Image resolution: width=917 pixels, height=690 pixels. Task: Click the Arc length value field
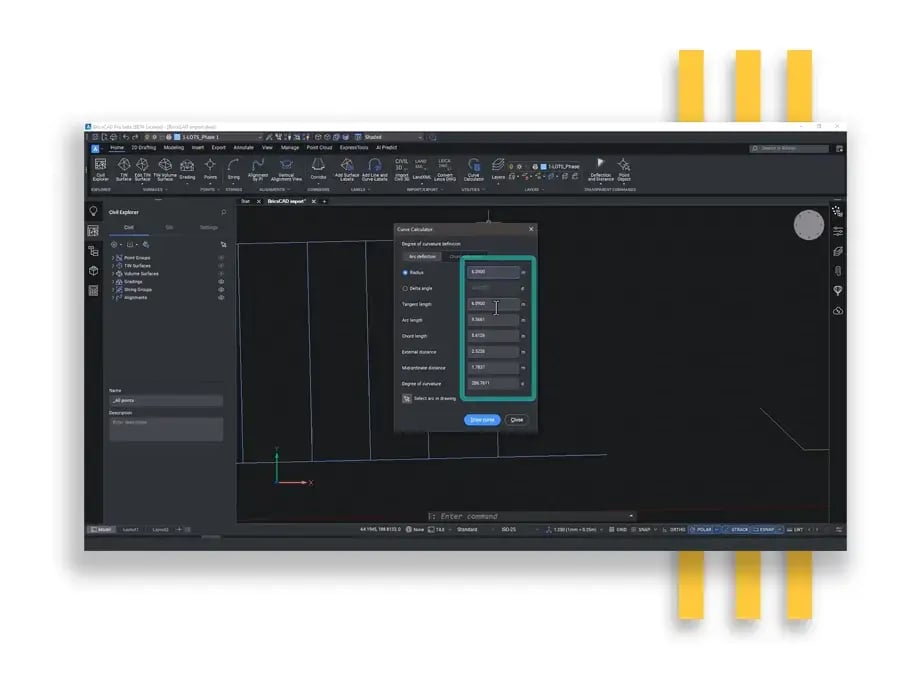point(494,320)
